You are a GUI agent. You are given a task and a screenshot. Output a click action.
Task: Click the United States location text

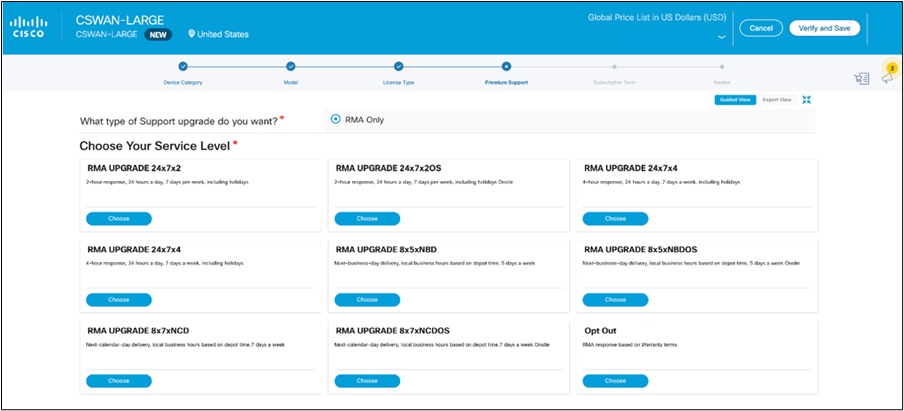[x=223, y=35]
